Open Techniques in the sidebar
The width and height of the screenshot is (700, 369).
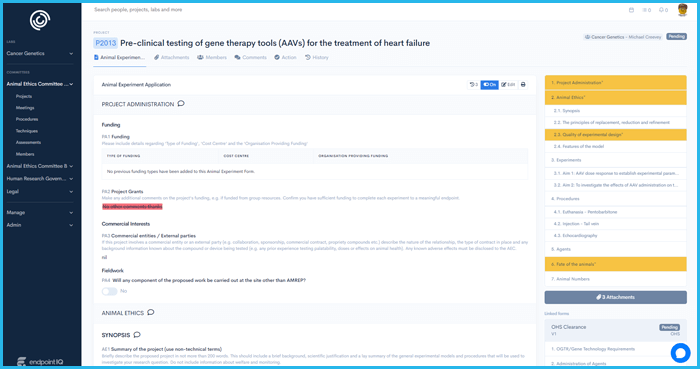click(27, 131)
